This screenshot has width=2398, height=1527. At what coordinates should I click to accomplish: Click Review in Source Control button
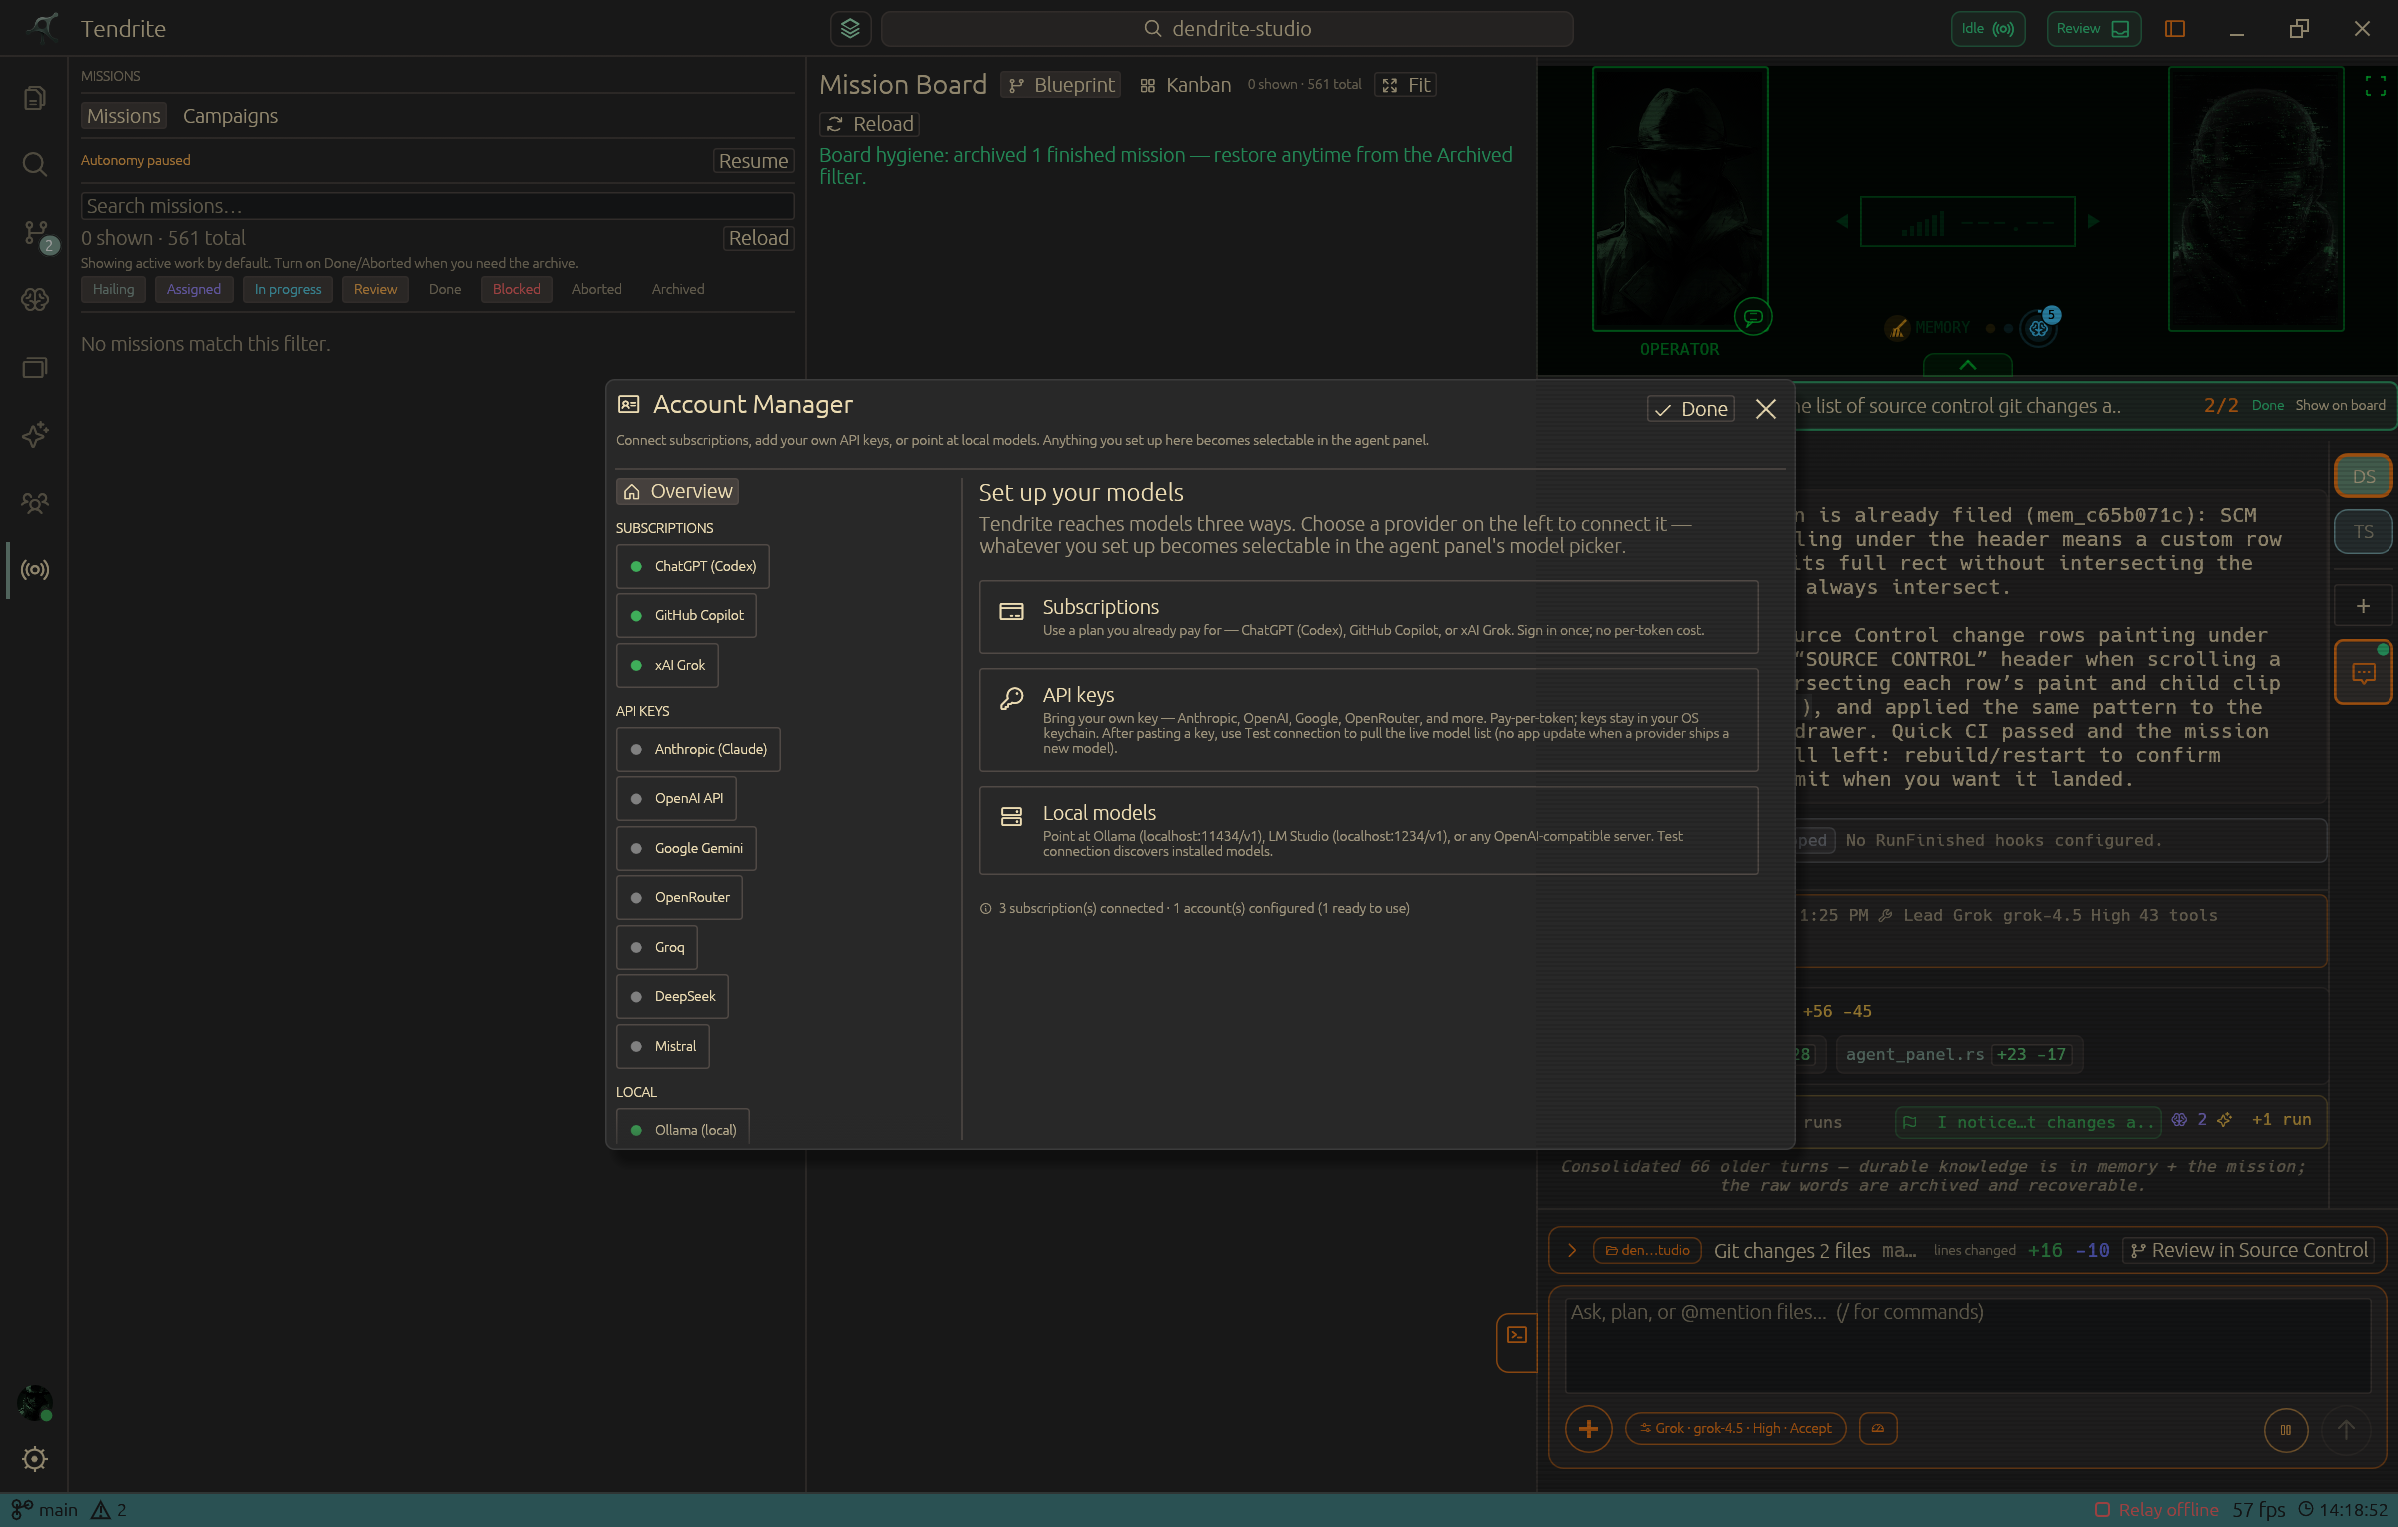pos(2248,1251)
